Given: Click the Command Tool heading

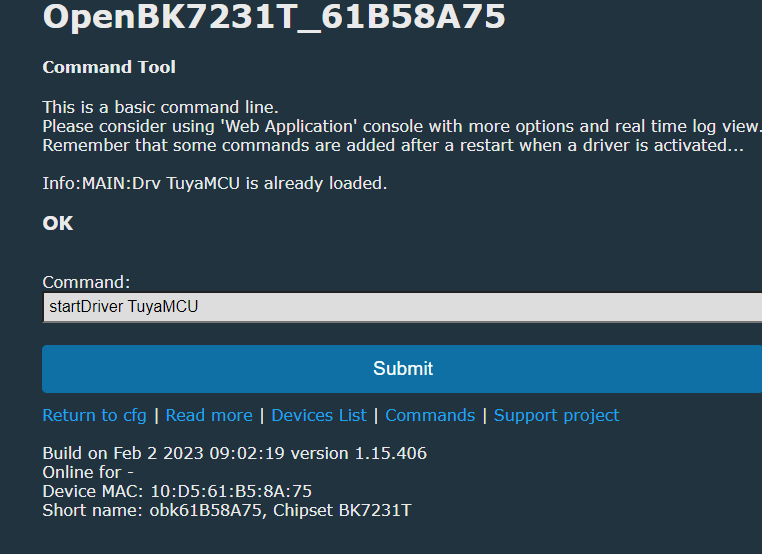Looking at the screenshot, I should coord(109,67).
